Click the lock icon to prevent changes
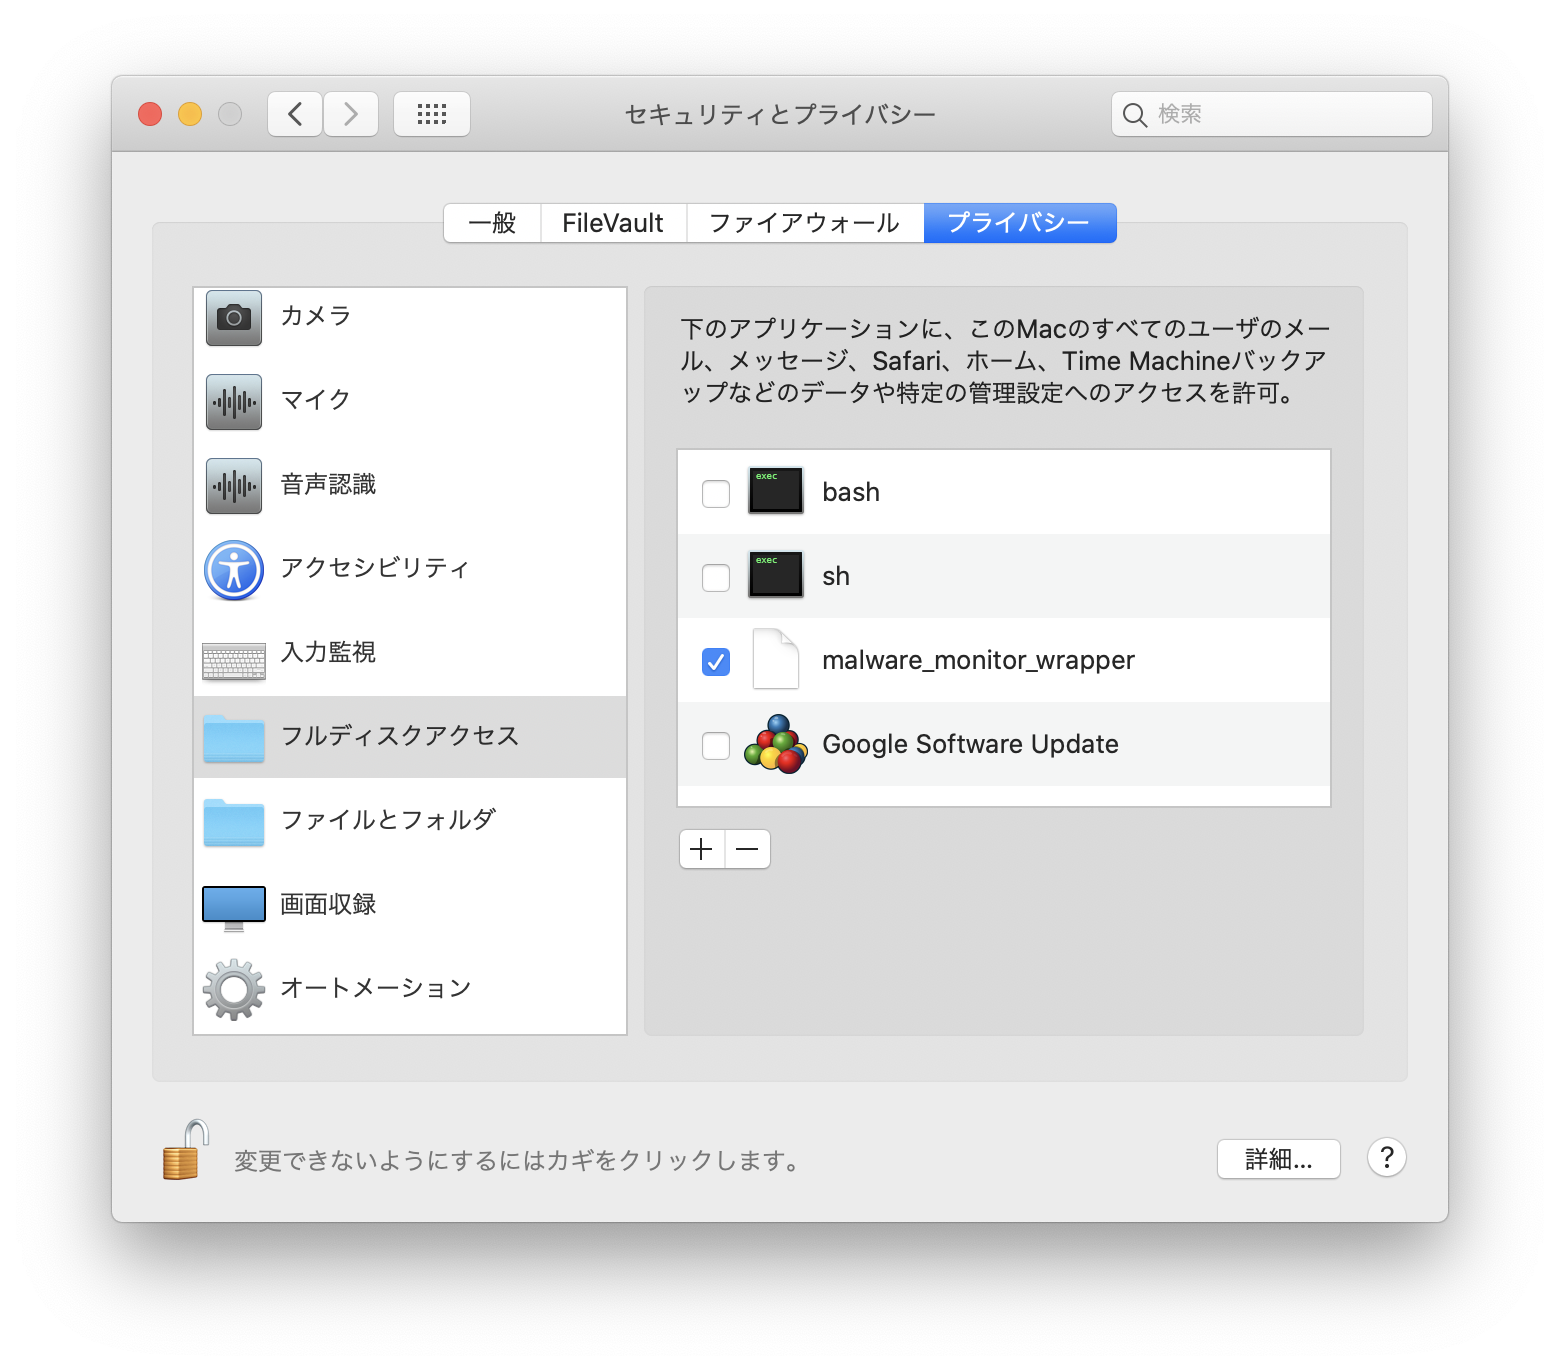The width and height of the screenshot is (1560, 1370). tap(186, 1150)
